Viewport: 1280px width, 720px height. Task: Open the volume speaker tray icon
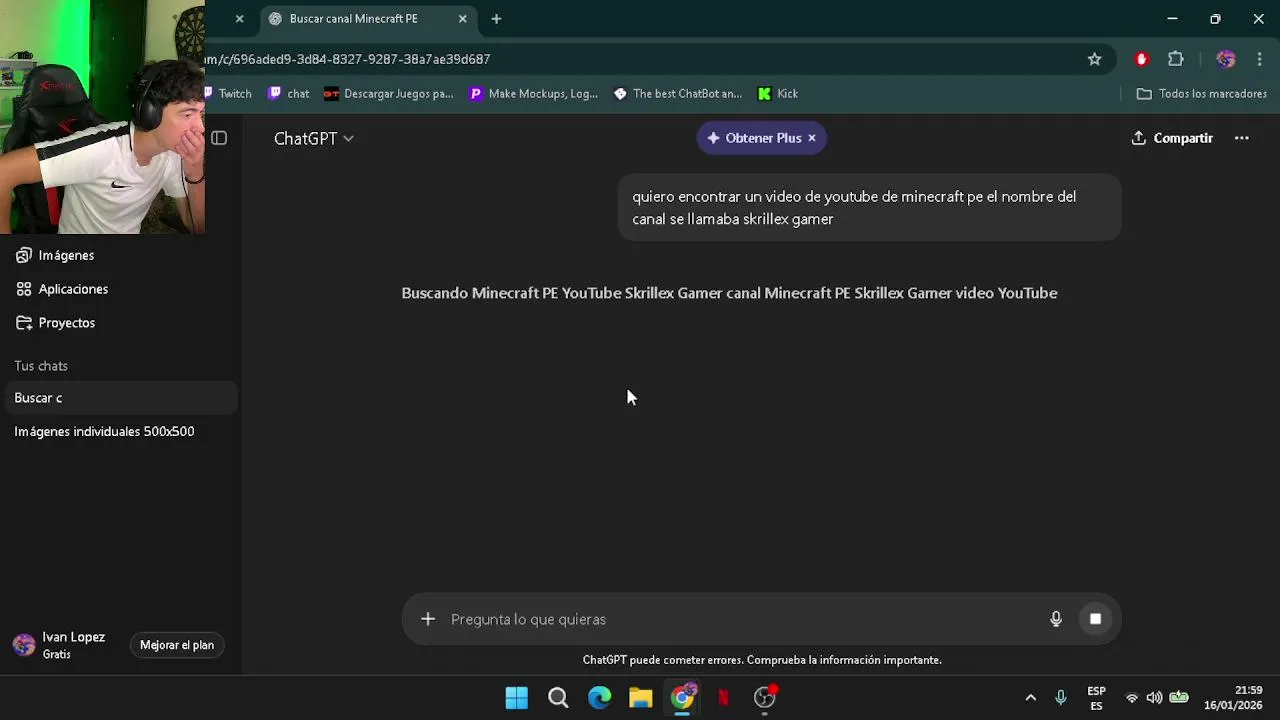1155,698
